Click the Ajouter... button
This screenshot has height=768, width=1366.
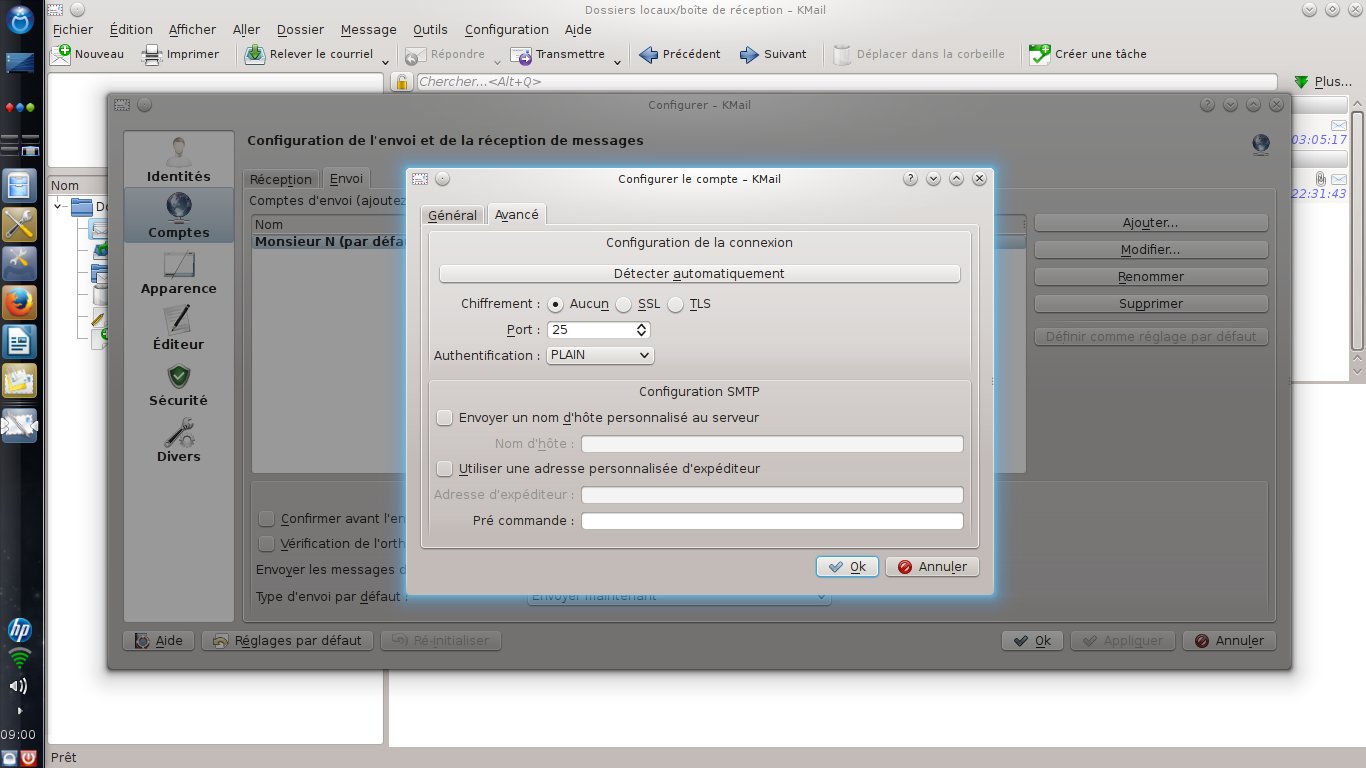pyautogui.click(x=1151, y=223)
